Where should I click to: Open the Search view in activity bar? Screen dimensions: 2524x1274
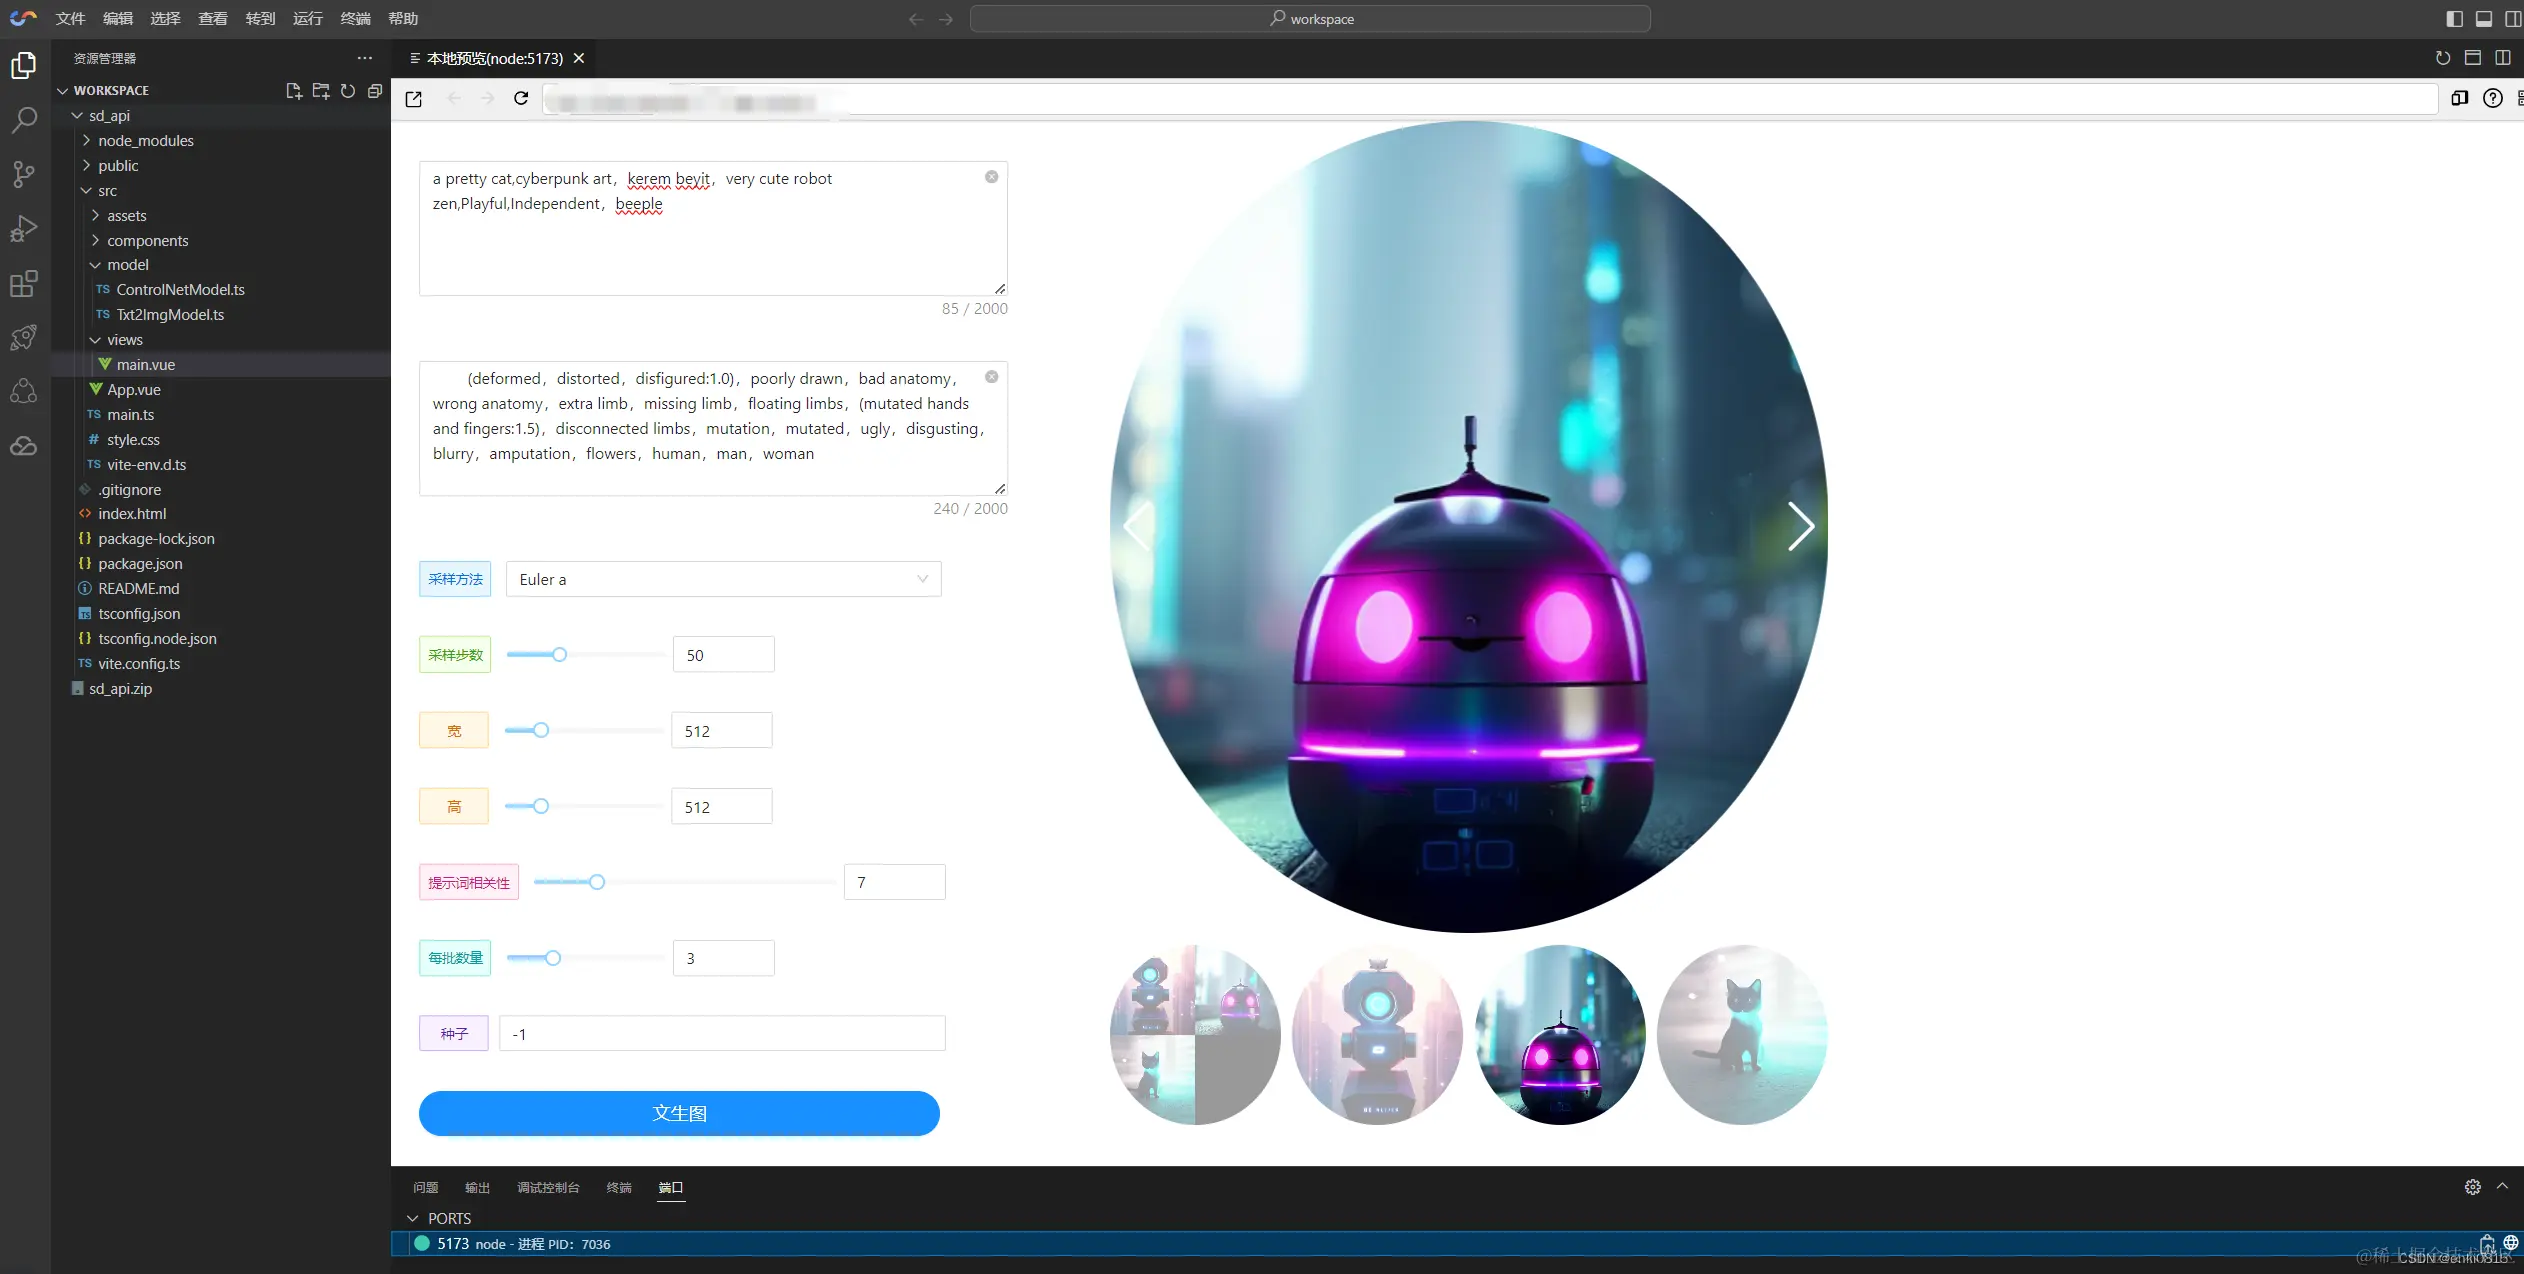[x=24, y=120]
